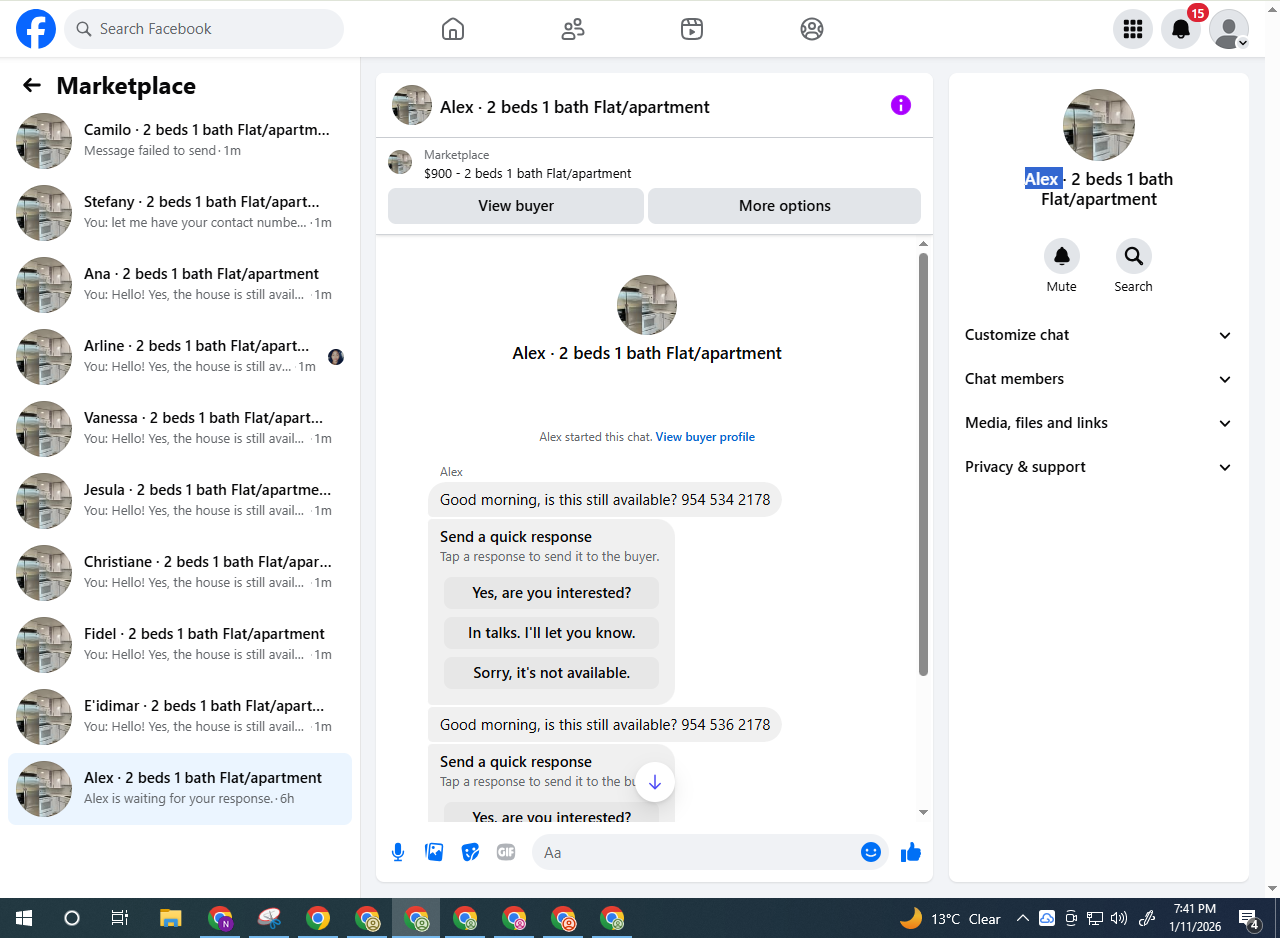Screen dimensions: 1280x938
Task: Open the Groups icon in top navigation
Action: click(812, 29)
